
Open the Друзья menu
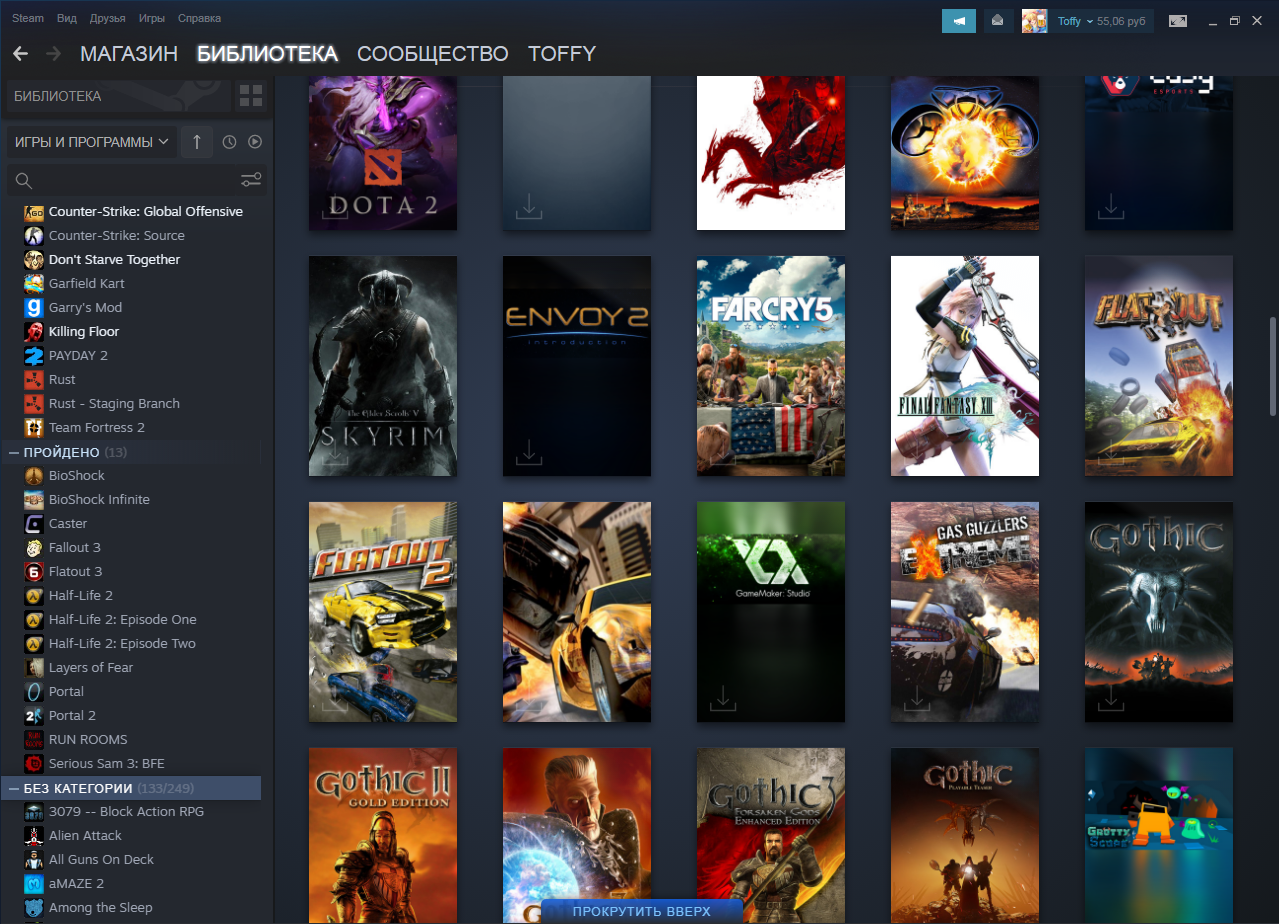coord(107,18)
